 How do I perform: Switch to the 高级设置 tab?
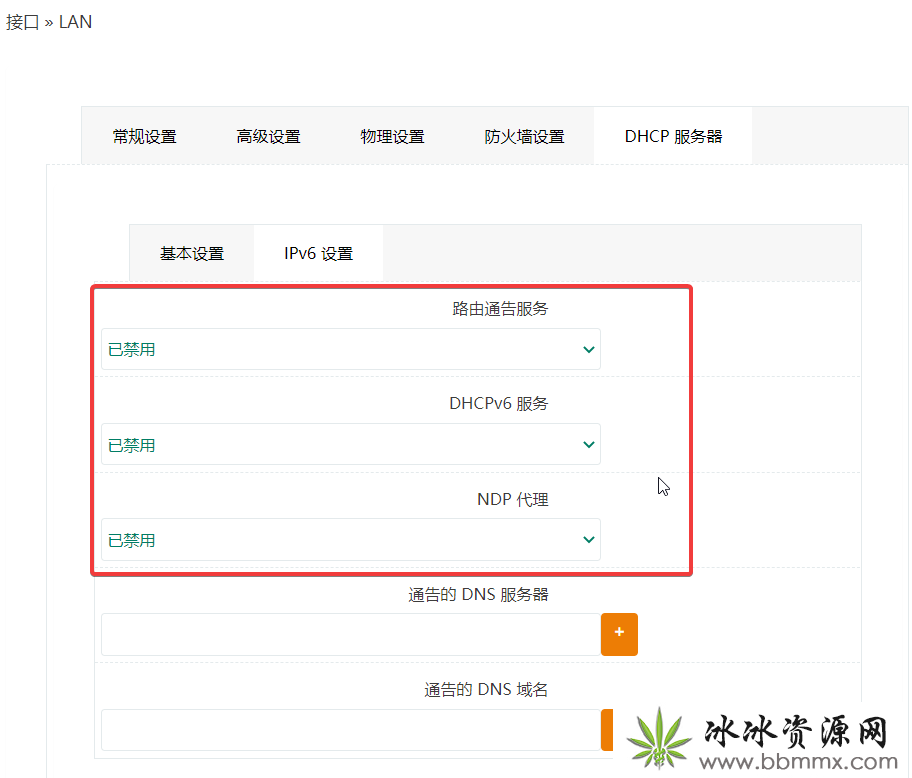coord(268,136)
